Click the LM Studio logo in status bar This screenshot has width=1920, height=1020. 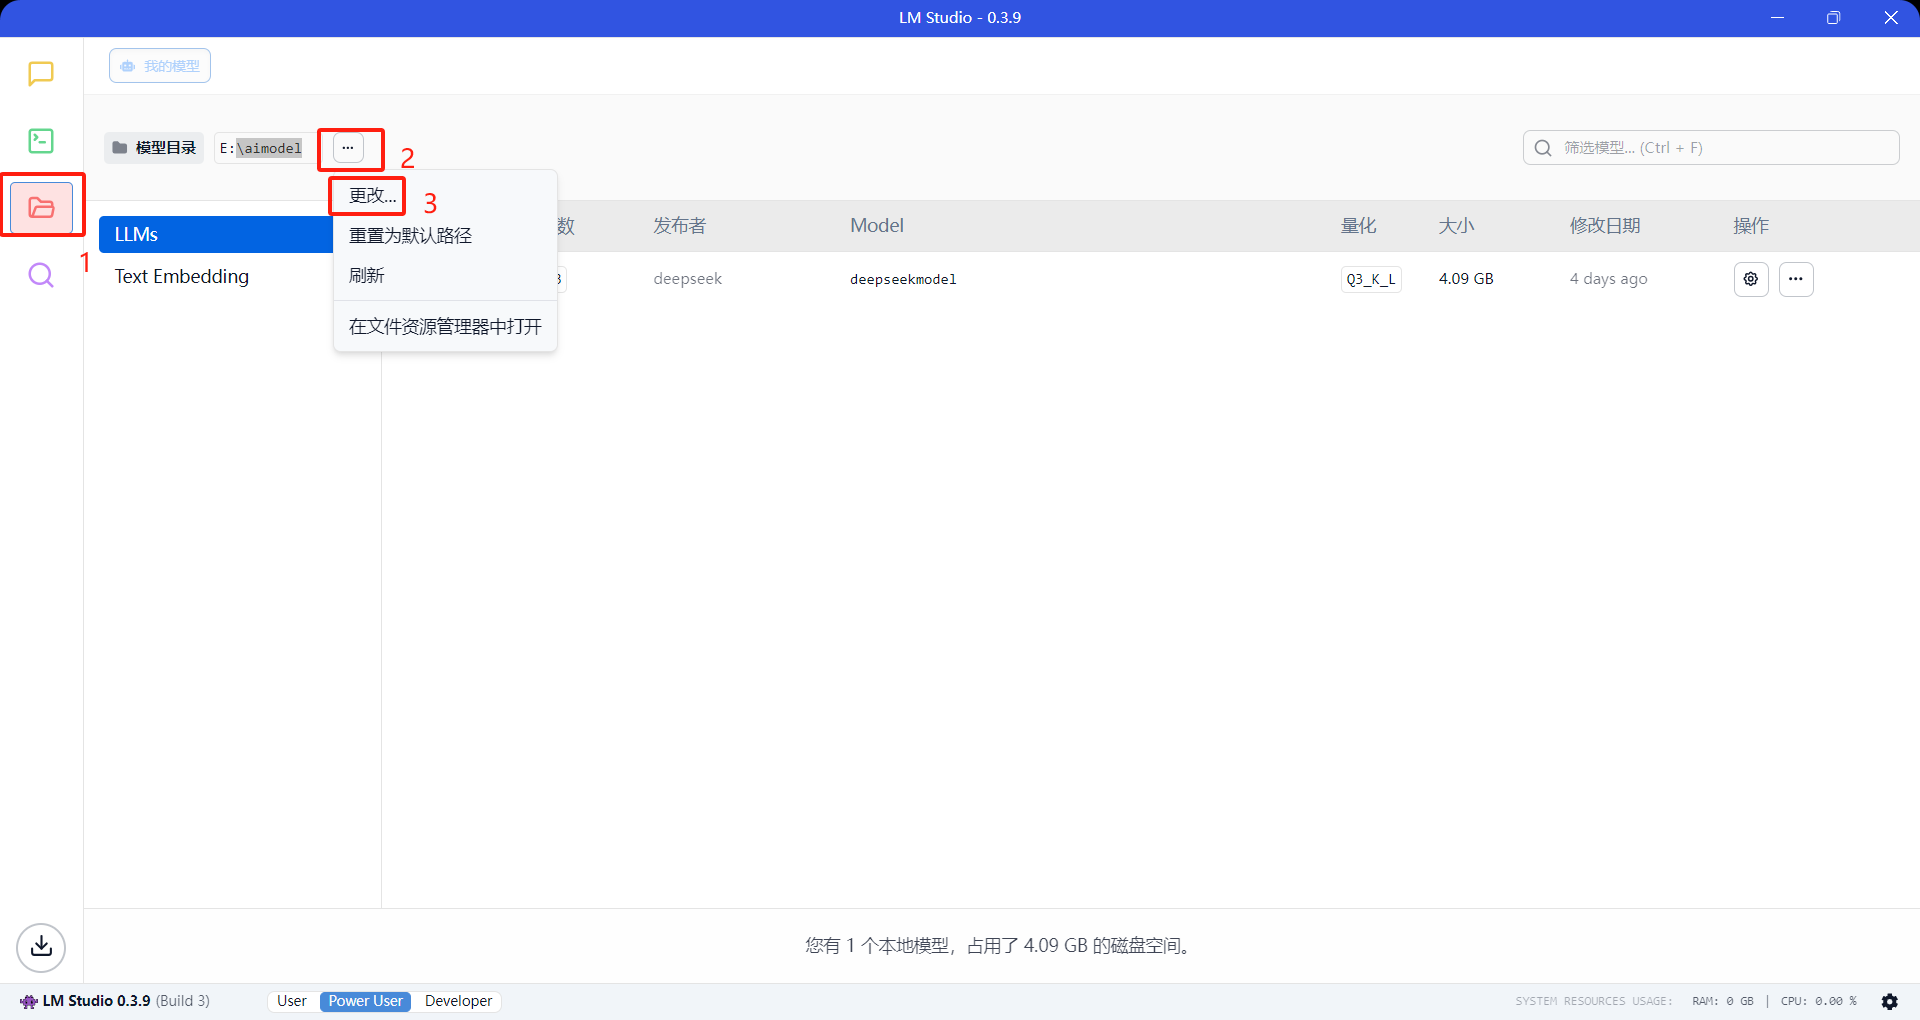tap(29, 1001)
